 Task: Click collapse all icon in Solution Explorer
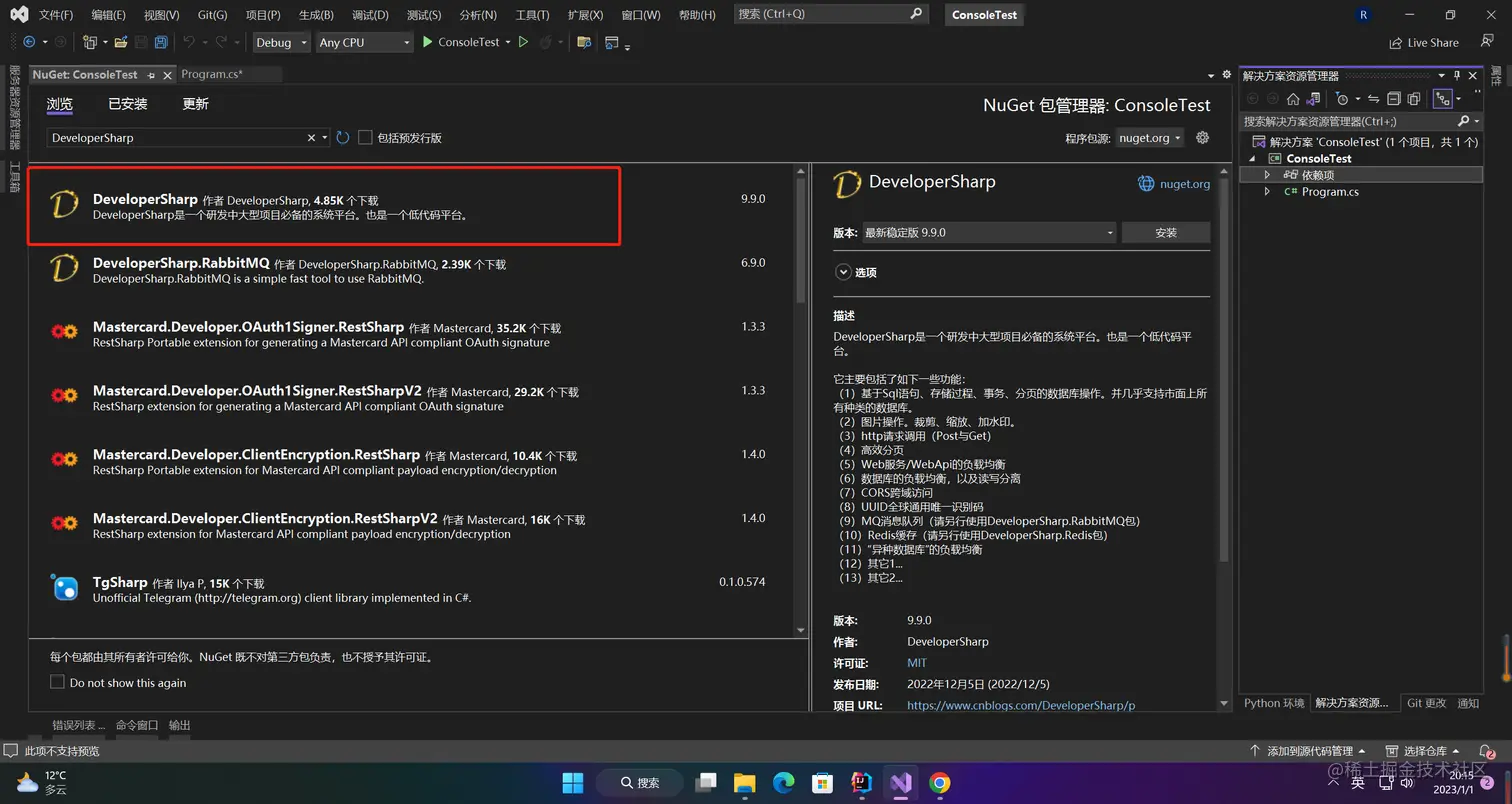(1393, 98)
